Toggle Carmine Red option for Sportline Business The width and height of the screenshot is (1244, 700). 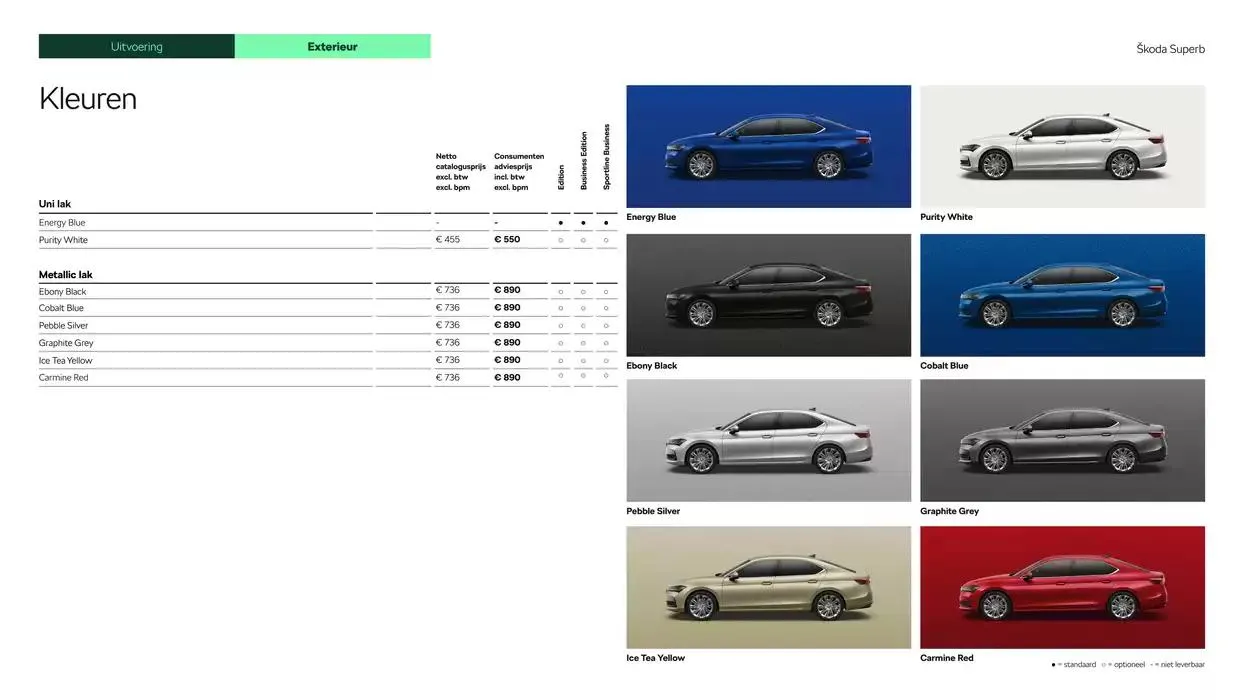(x=605, y=377)
